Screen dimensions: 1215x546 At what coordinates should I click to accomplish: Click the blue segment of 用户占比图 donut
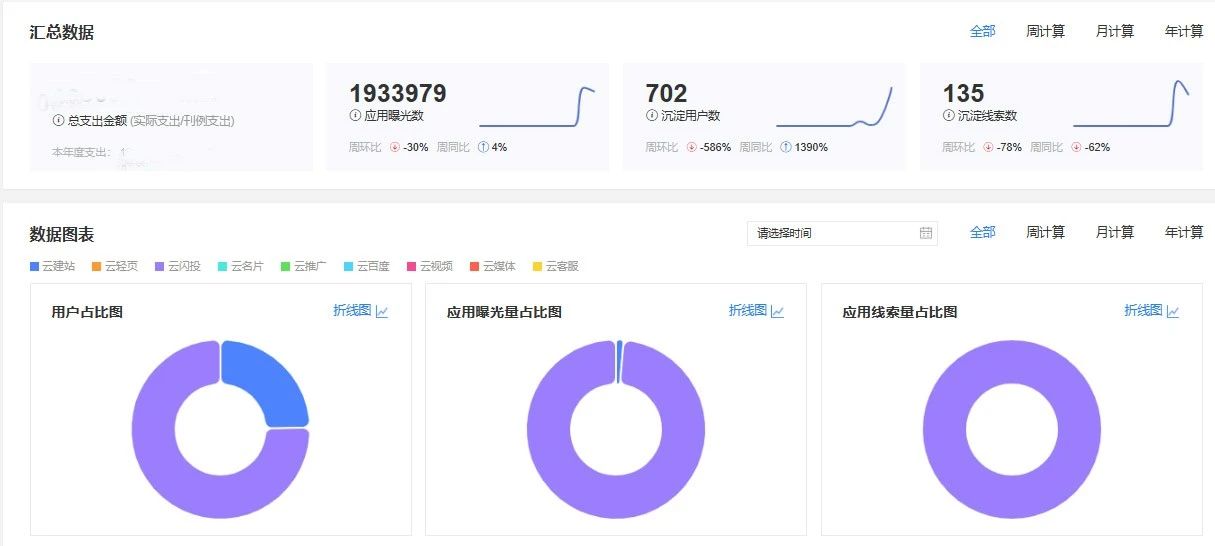tap(268, 382)
